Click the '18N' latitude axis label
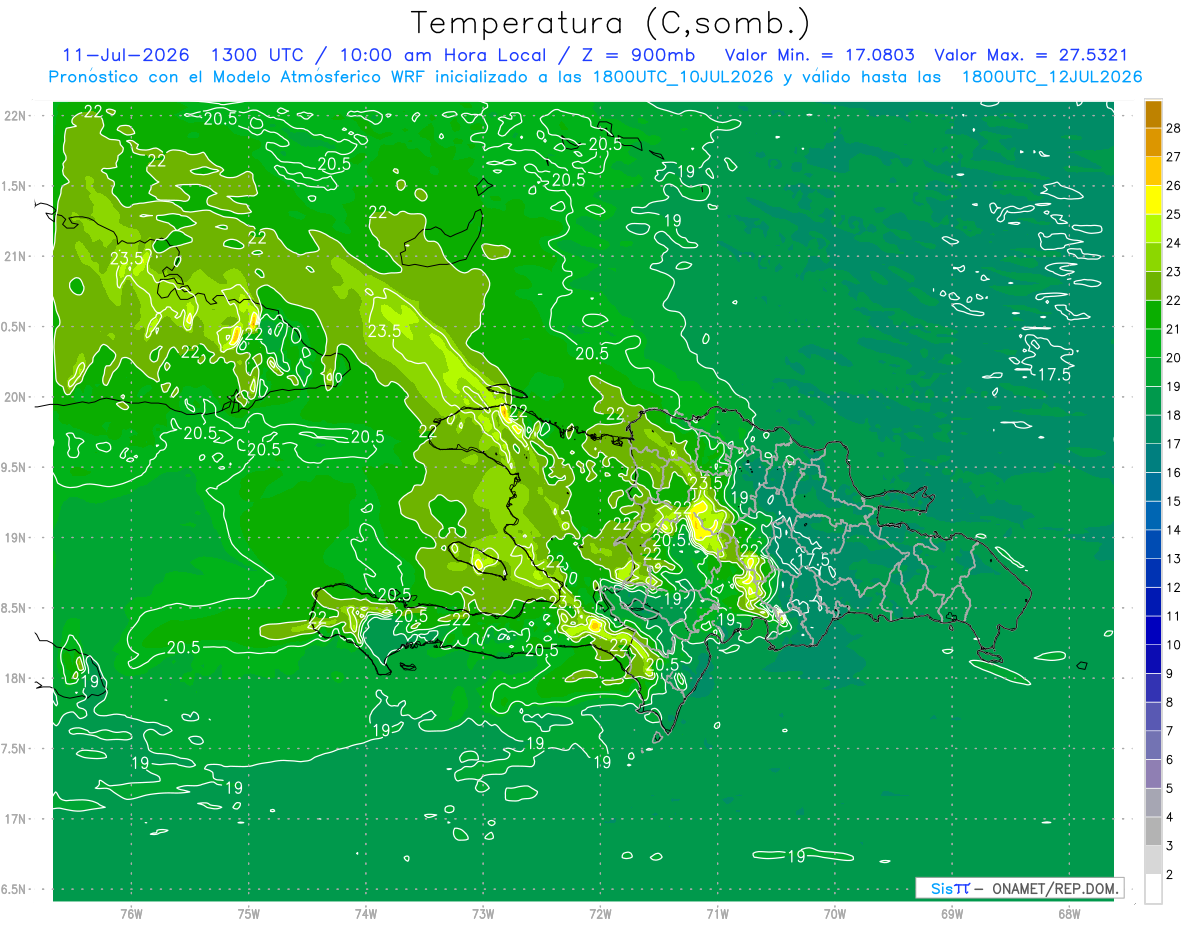This screenshot has width=1200, height=927. coord(17,678)
